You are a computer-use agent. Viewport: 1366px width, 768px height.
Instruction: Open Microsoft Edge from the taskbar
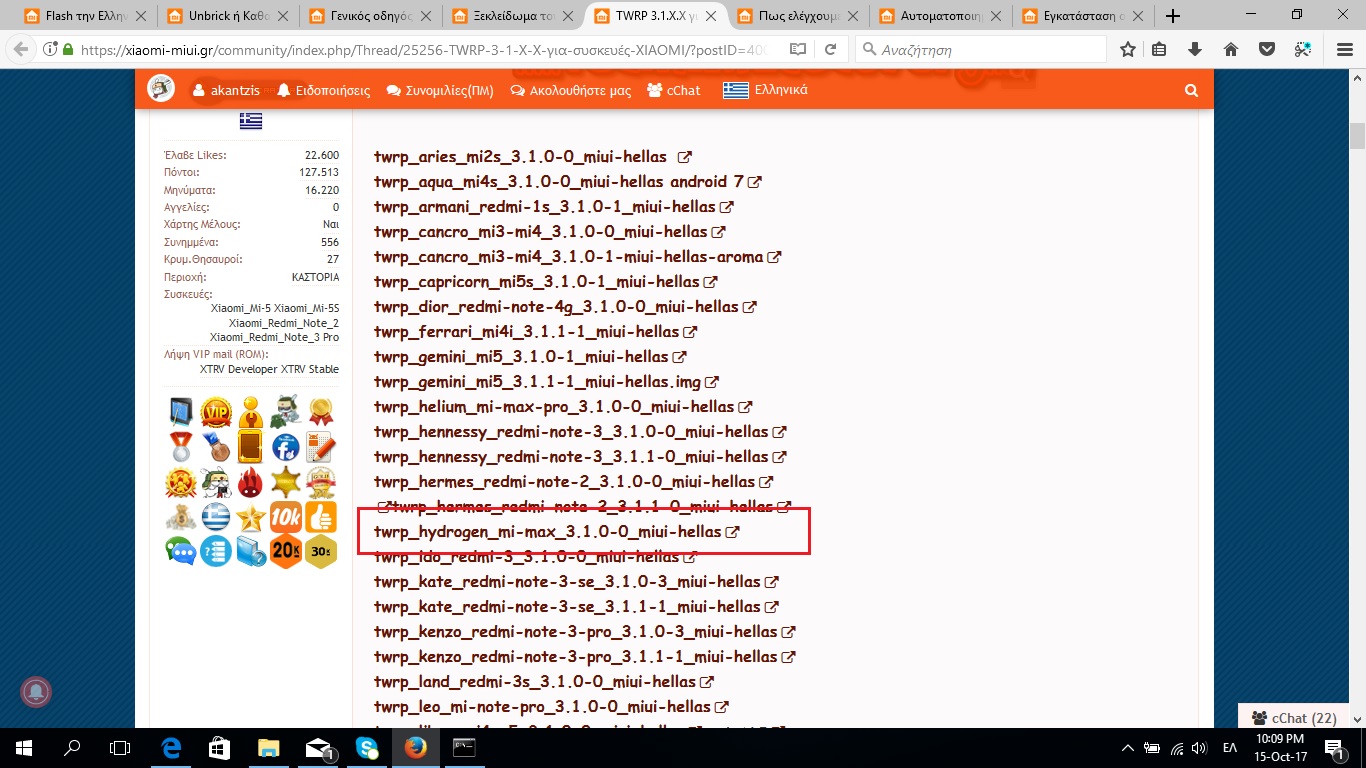(171, 747)
